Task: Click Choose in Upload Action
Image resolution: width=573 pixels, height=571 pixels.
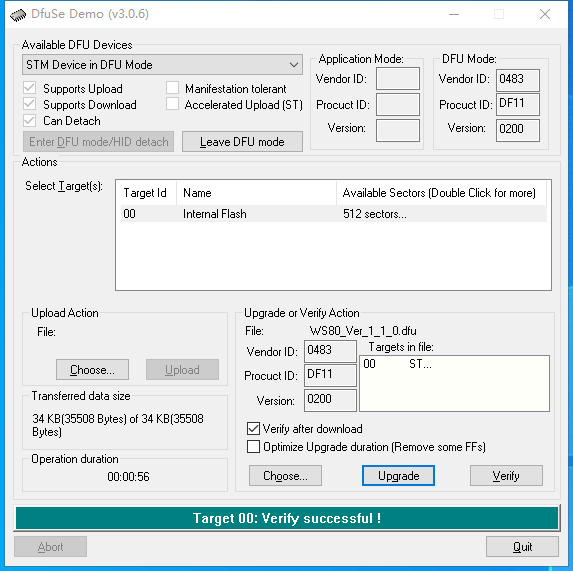Action: (x=92, y=369)
